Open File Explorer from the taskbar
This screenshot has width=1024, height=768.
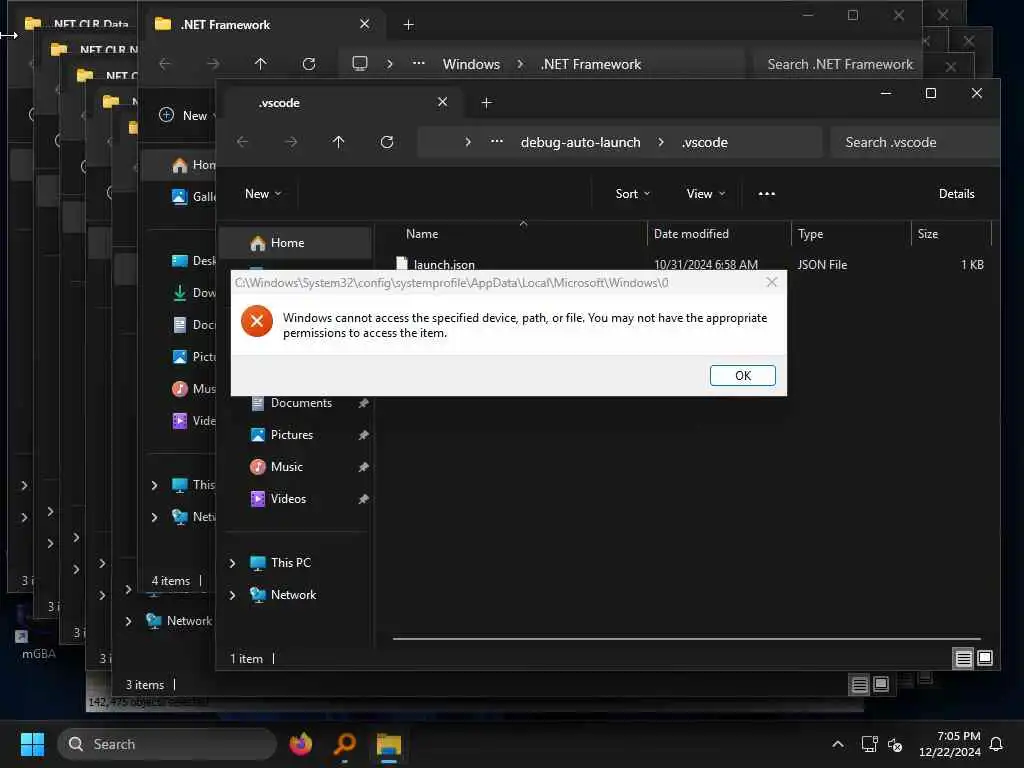click(389, 744)
